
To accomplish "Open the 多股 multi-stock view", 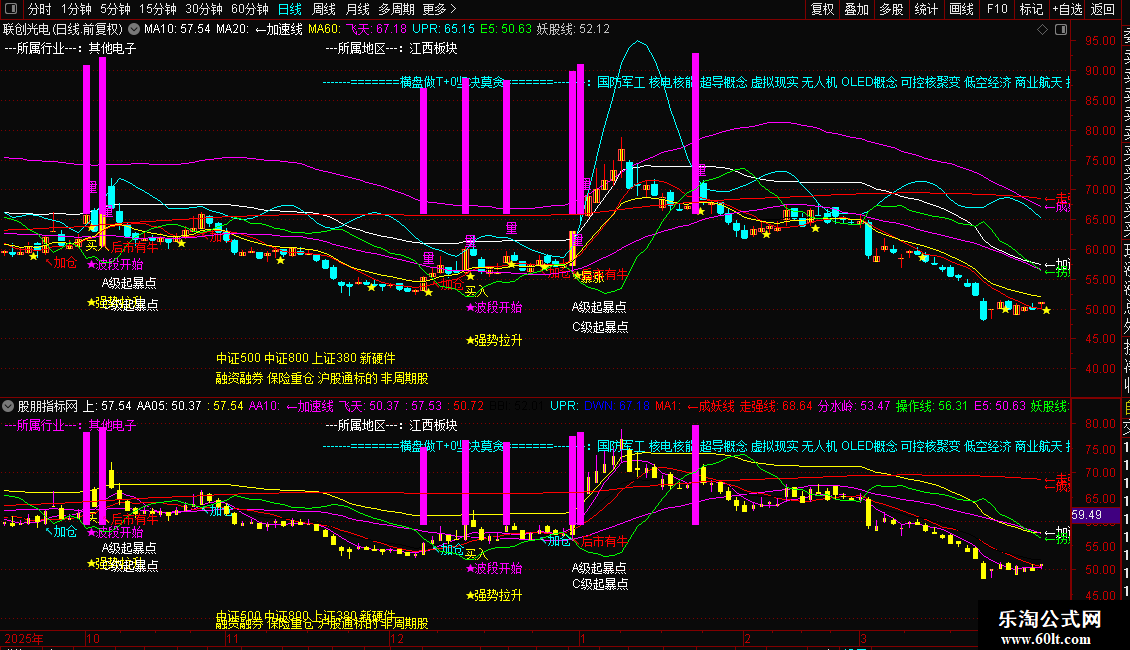I will click(x=891, y=9).
